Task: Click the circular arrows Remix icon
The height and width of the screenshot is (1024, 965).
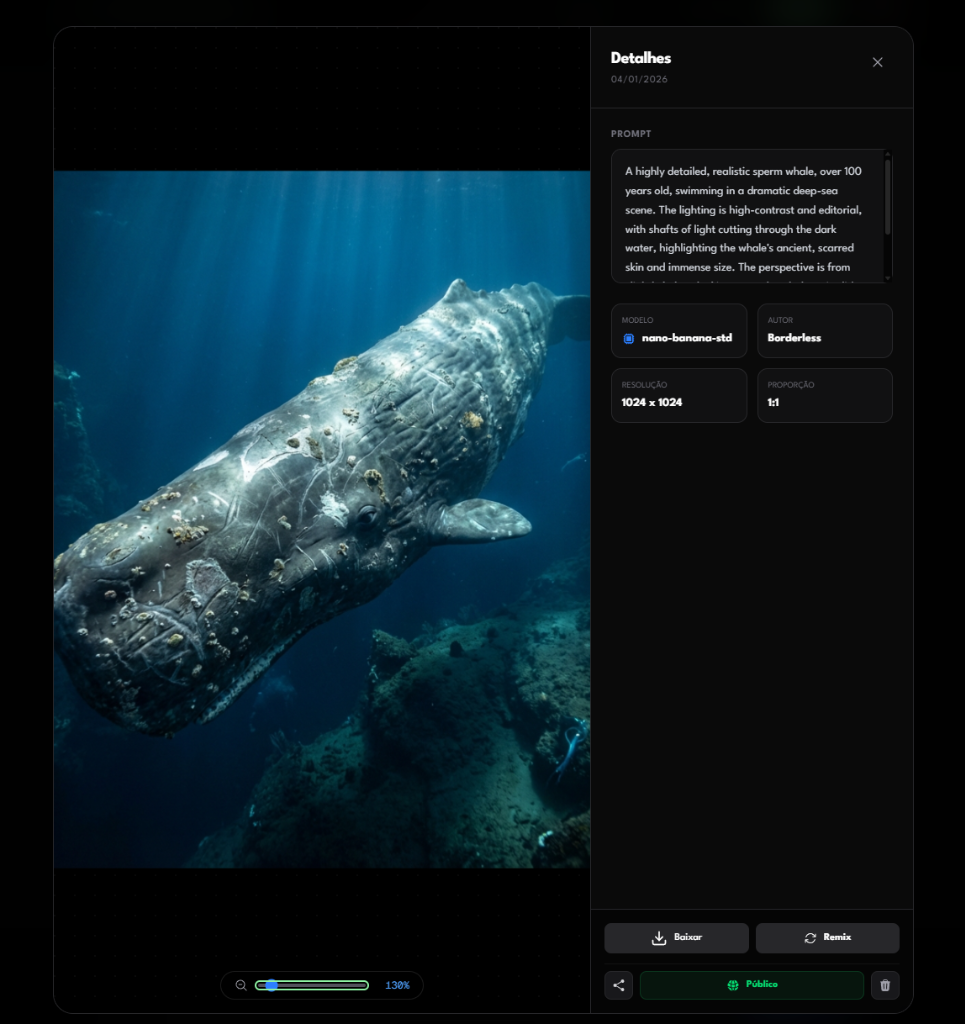Action: point(810,938)
